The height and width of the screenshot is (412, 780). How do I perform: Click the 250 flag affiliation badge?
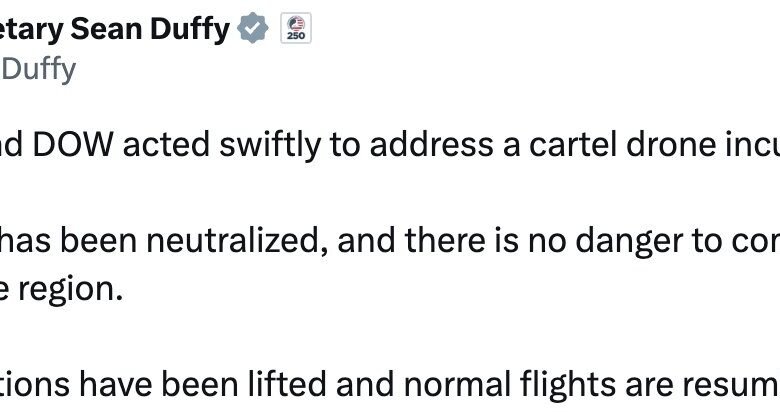(x=296, y=29)
